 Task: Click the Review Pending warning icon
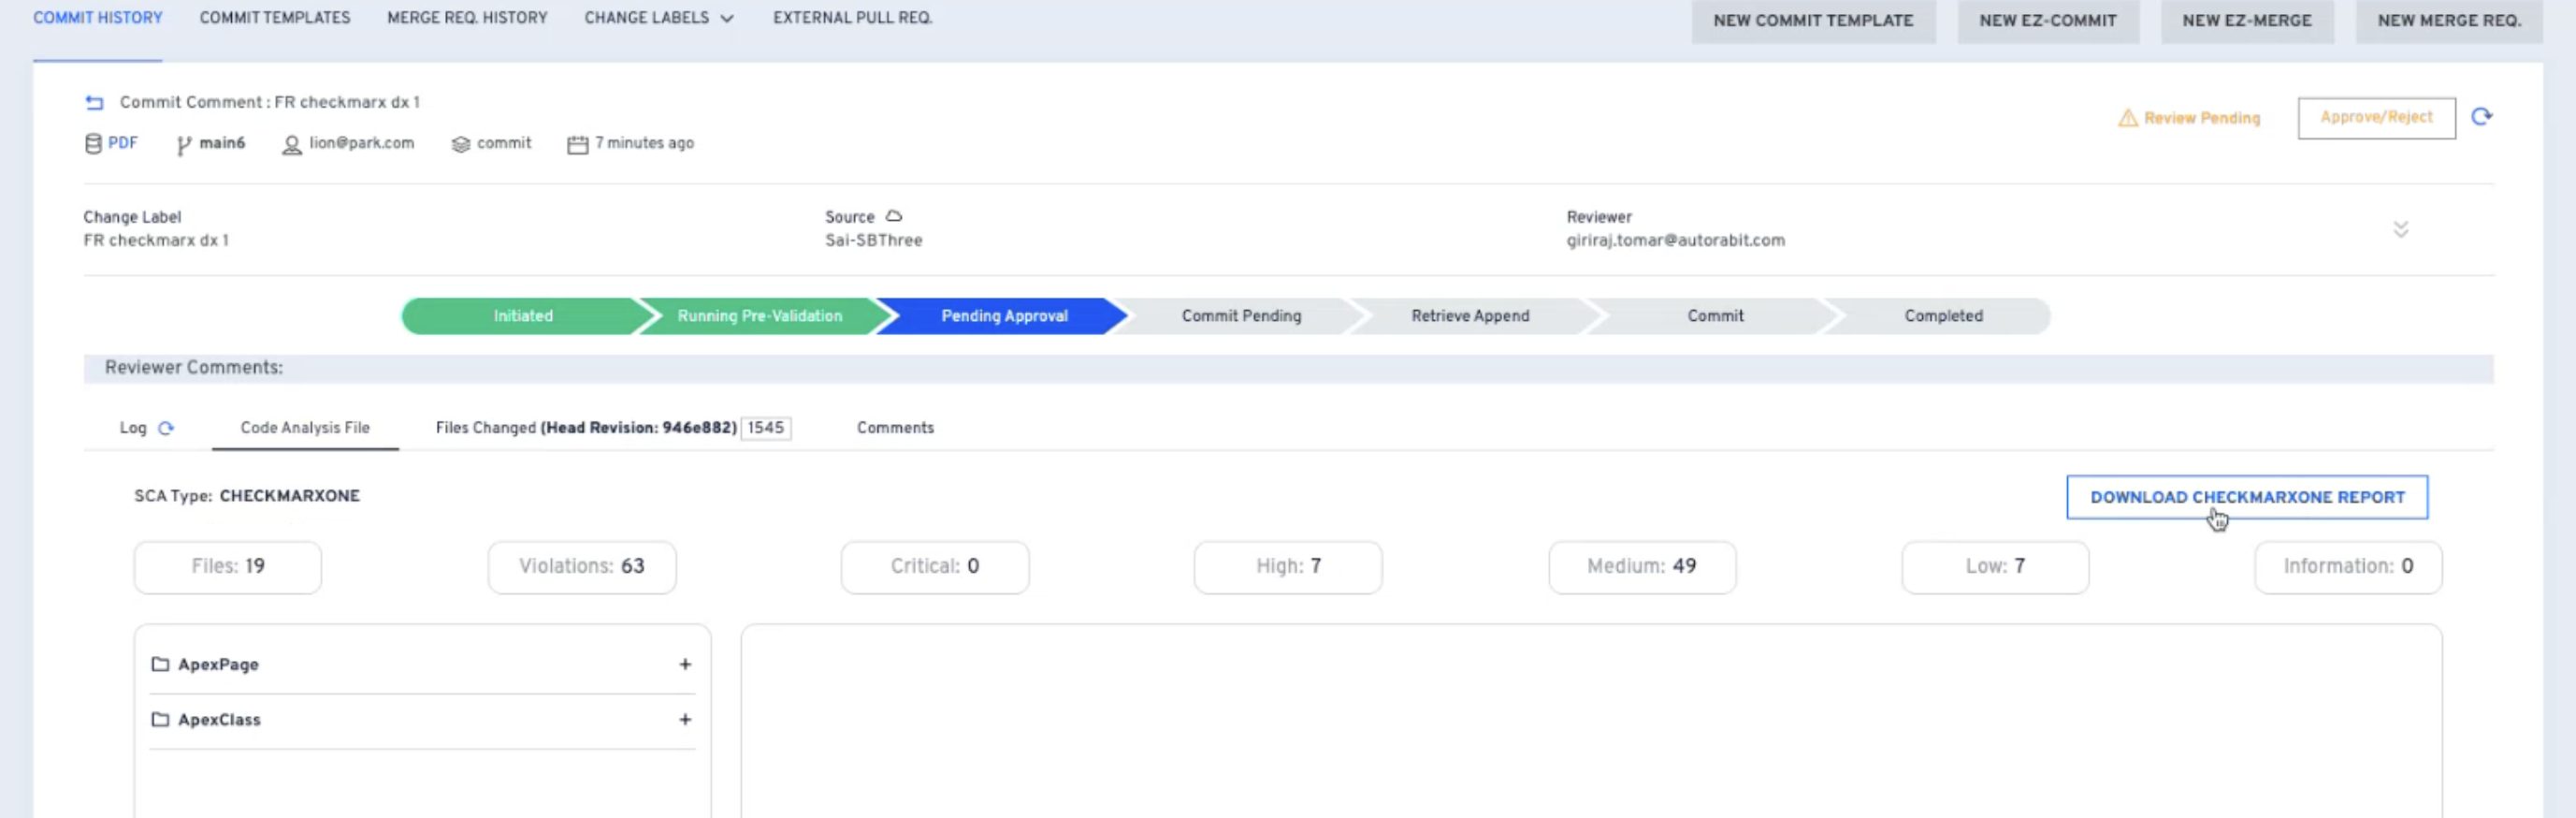pos(2127,118)
